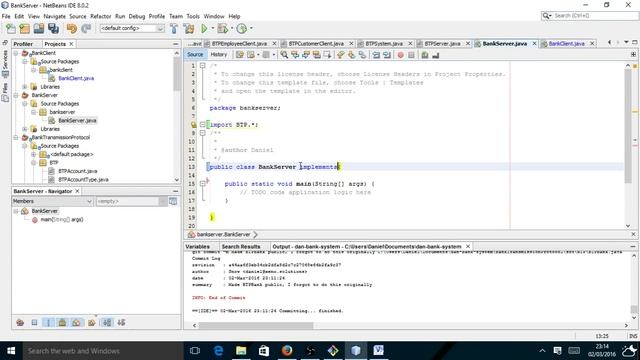Click the Toggle Bookmark editor icon
This screenshot has height=360, width=640.
pos(362,55)
